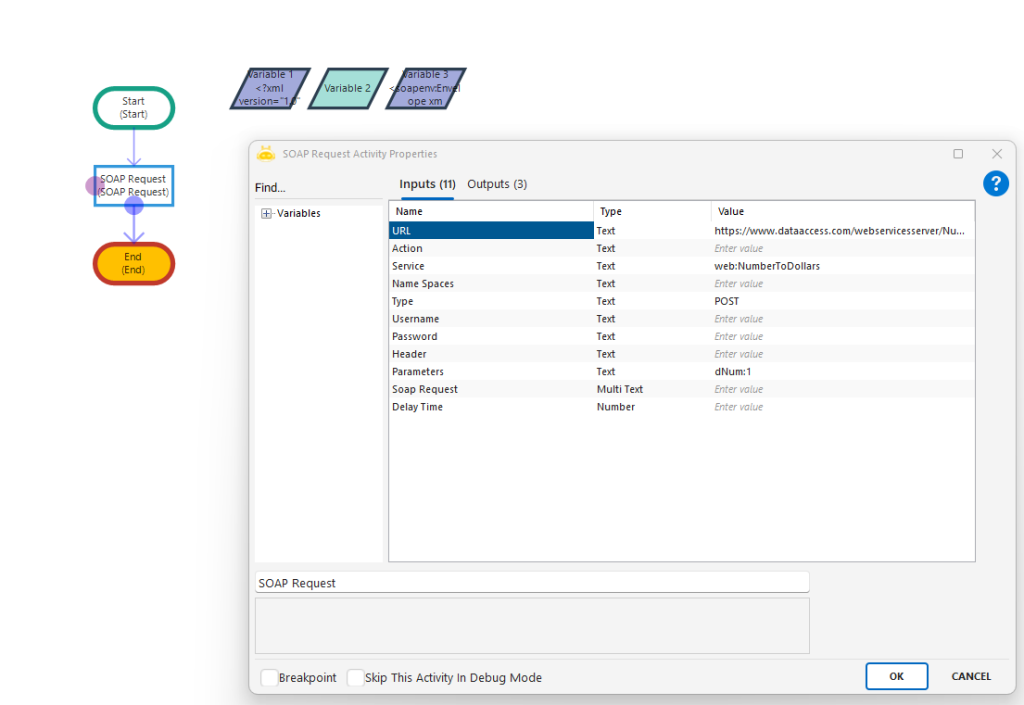Click the purple dot on SOAP Request node
Image resolution: width=1024 pixels, height=705 pixels.
(x=95, y=185)
